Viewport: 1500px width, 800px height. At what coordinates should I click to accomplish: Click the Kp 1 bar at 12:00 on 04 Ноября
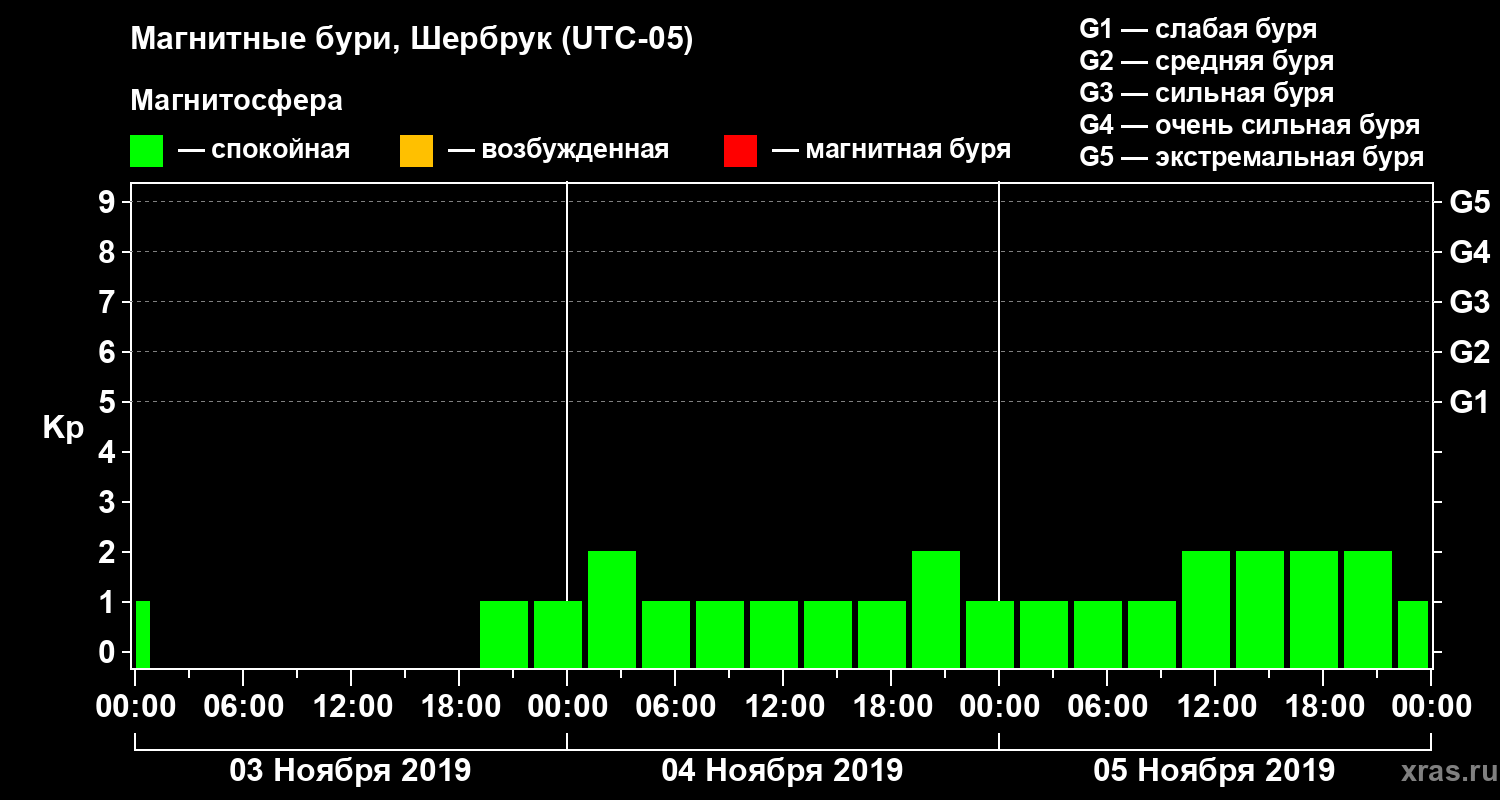[774, 634]
